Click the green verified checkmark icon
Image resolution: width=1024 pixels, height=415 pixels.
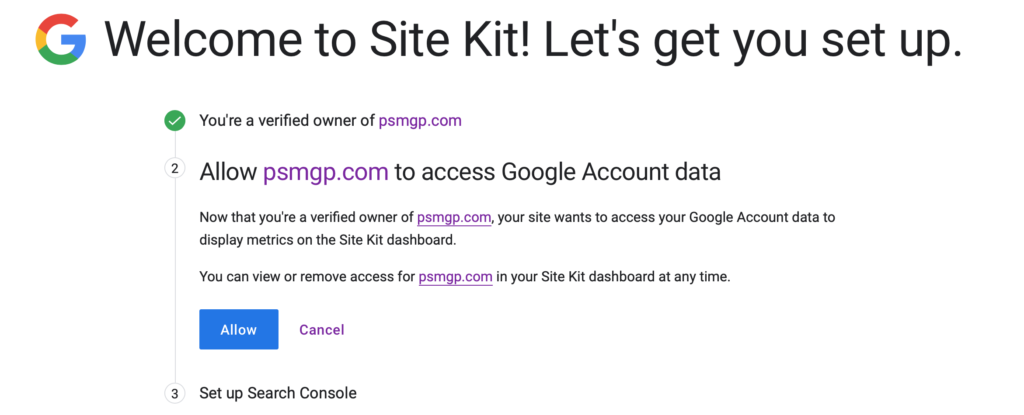pyautogui.click(x=174, y=121)
